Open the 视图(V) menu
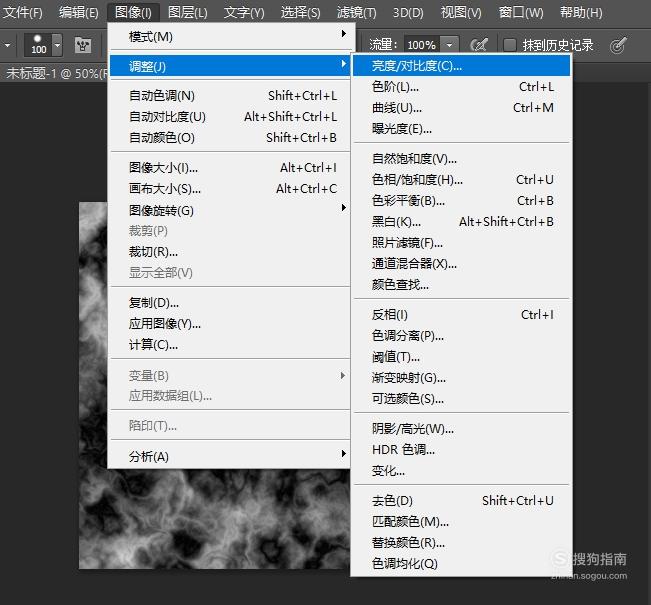The image size is (651, 605). pos(461,12)
